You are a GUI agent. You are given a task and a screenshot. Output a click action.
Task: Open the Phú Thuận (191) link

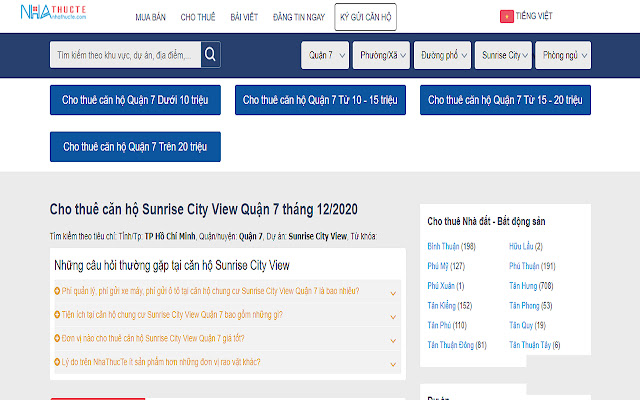pos(532,266)
